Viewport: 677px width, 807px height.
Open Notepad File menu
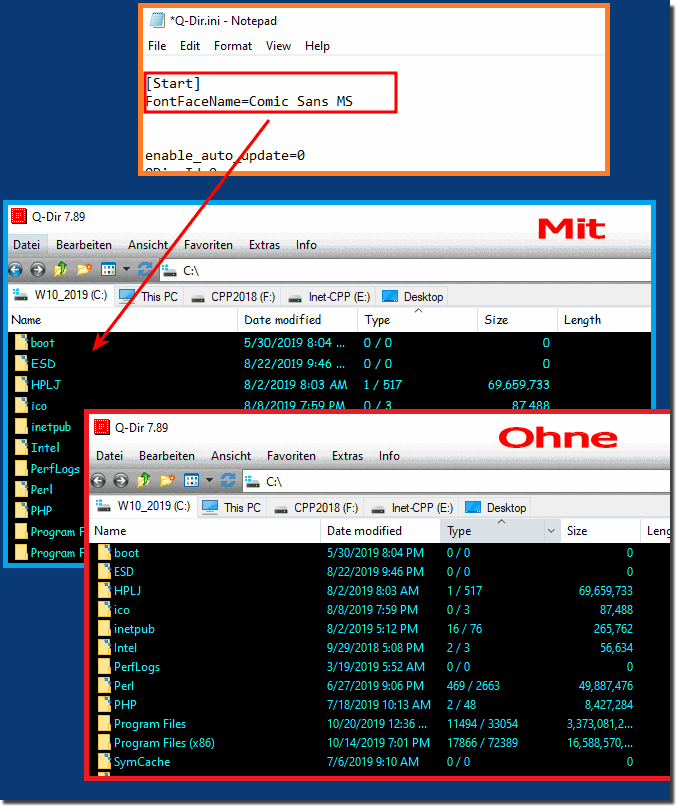pos(157,46)
